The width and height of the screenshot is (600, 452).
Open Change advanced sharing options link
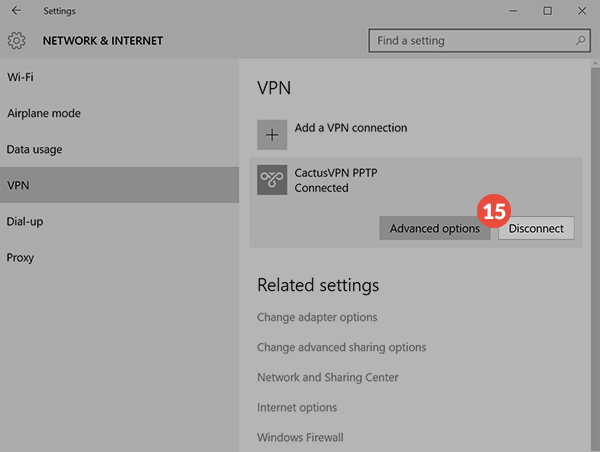(x=342, y=347)
